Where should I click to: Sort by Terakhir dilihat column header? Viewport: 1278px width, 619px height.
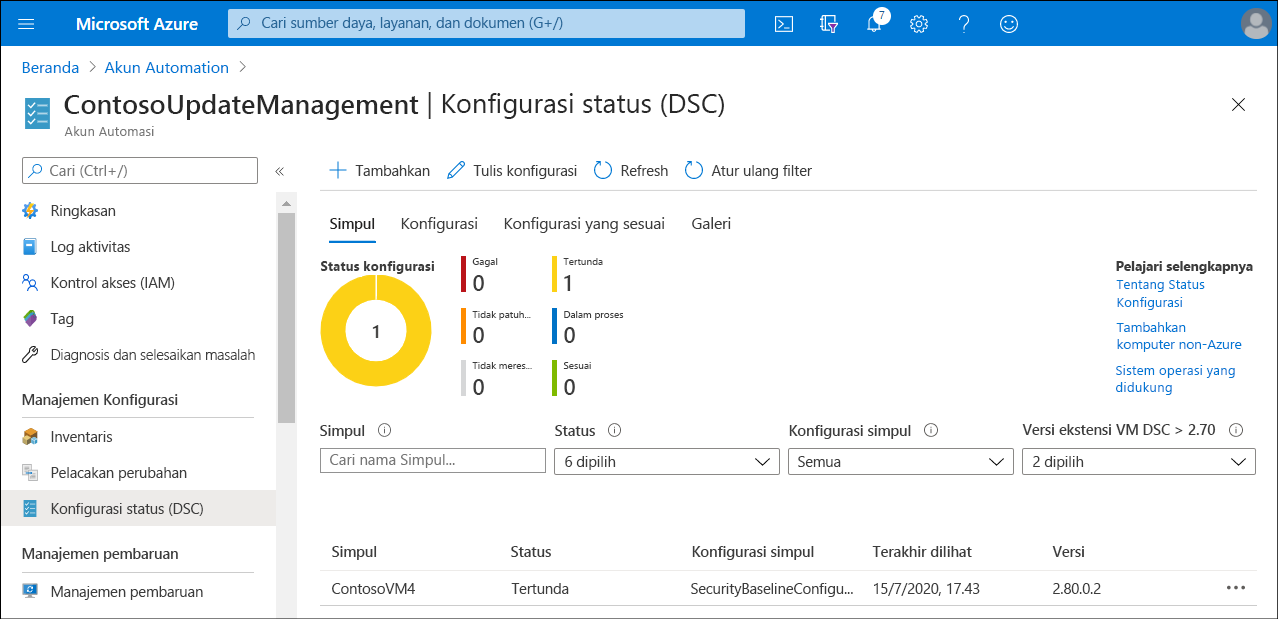pos(922,552)
